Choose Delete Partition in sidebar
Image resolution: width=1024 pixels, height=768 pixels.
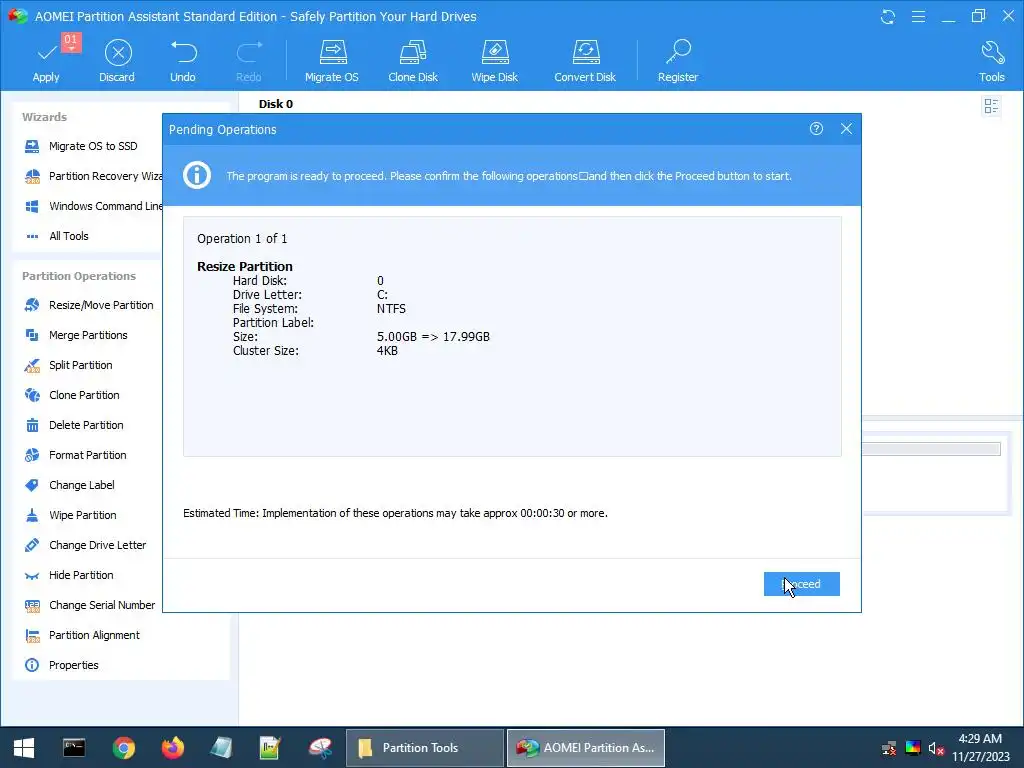[x=74, y=425]
